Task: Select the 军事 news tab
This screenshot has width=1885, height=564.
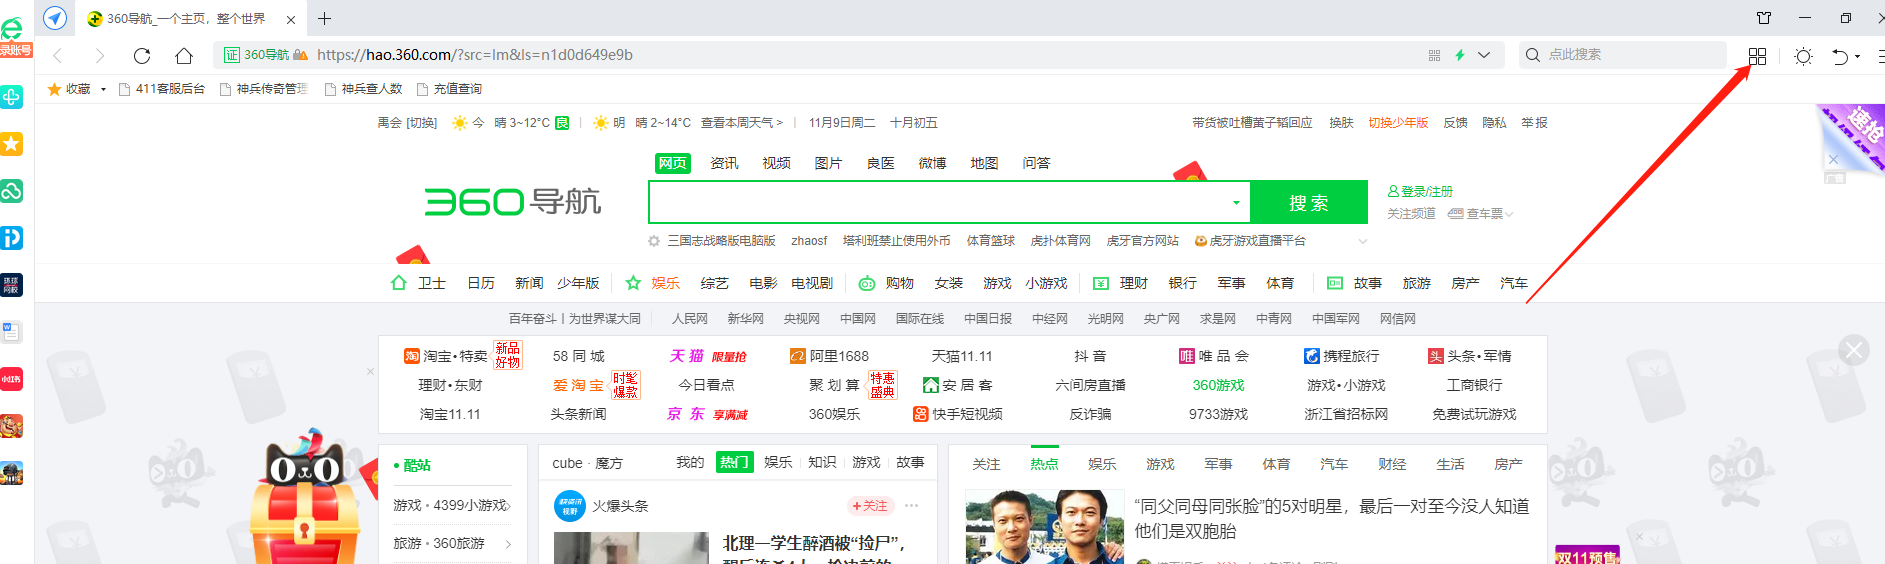Action: tap(1218, 464)
